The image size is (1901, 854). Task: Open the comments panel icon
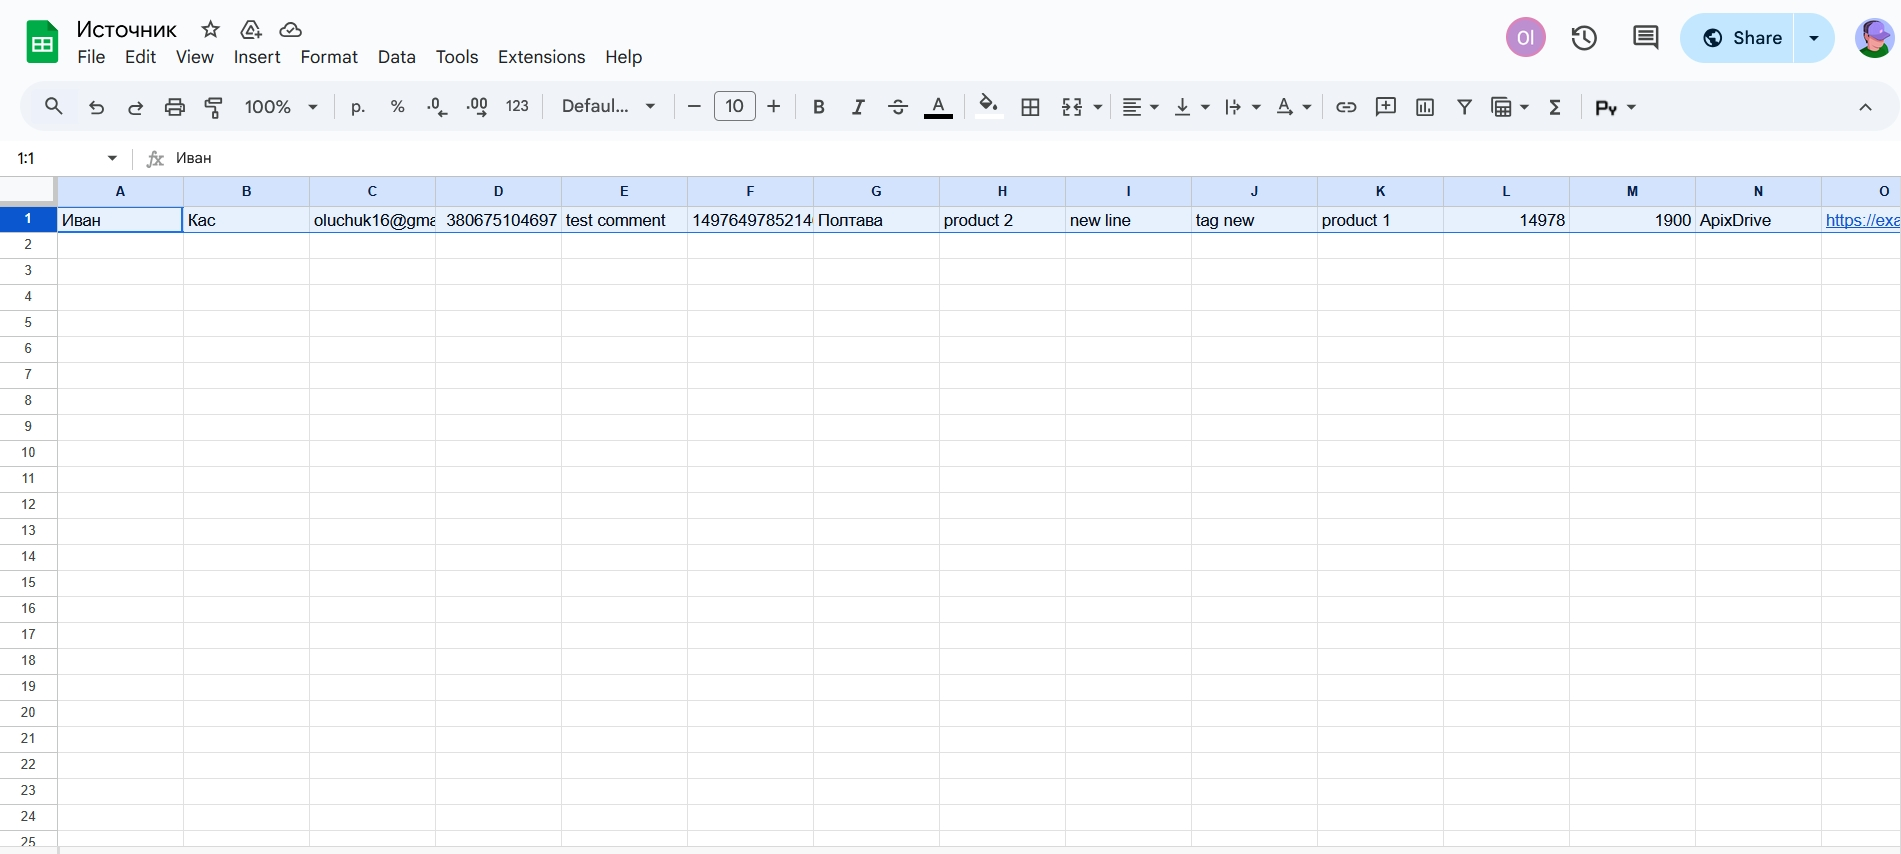[x=1645, y=38]
